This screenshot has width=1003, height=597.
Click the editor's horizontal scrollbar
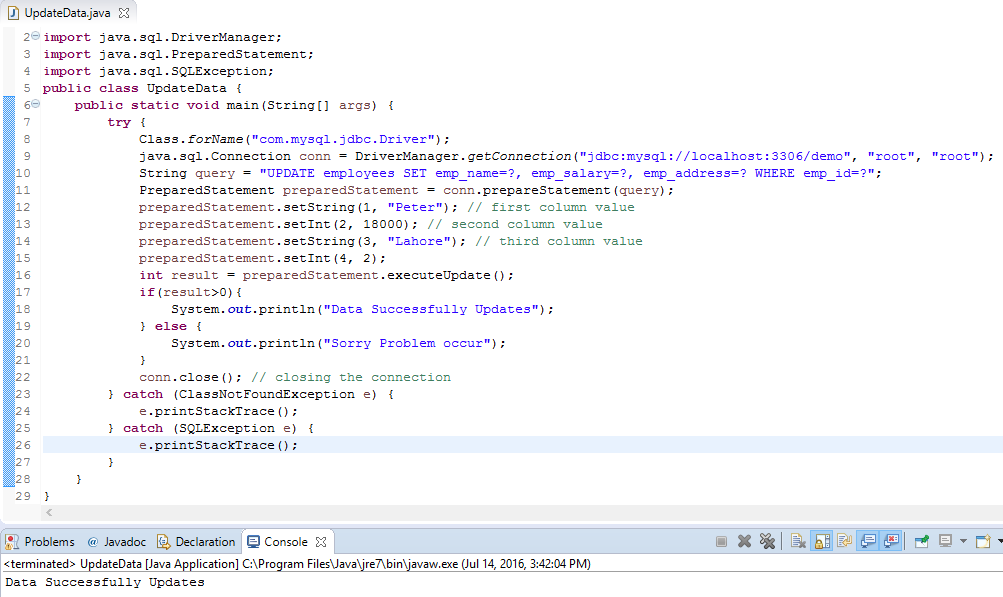(400, 512)
